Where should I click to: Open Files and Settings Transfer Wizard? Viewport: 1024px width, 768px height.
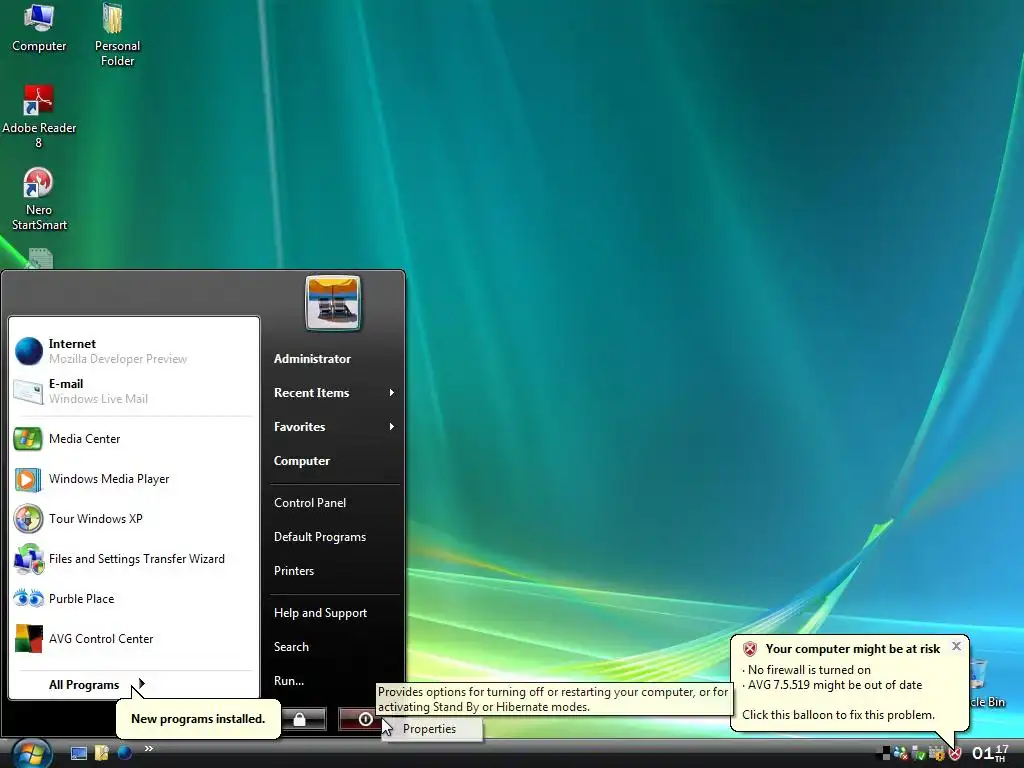coord(133,558)
